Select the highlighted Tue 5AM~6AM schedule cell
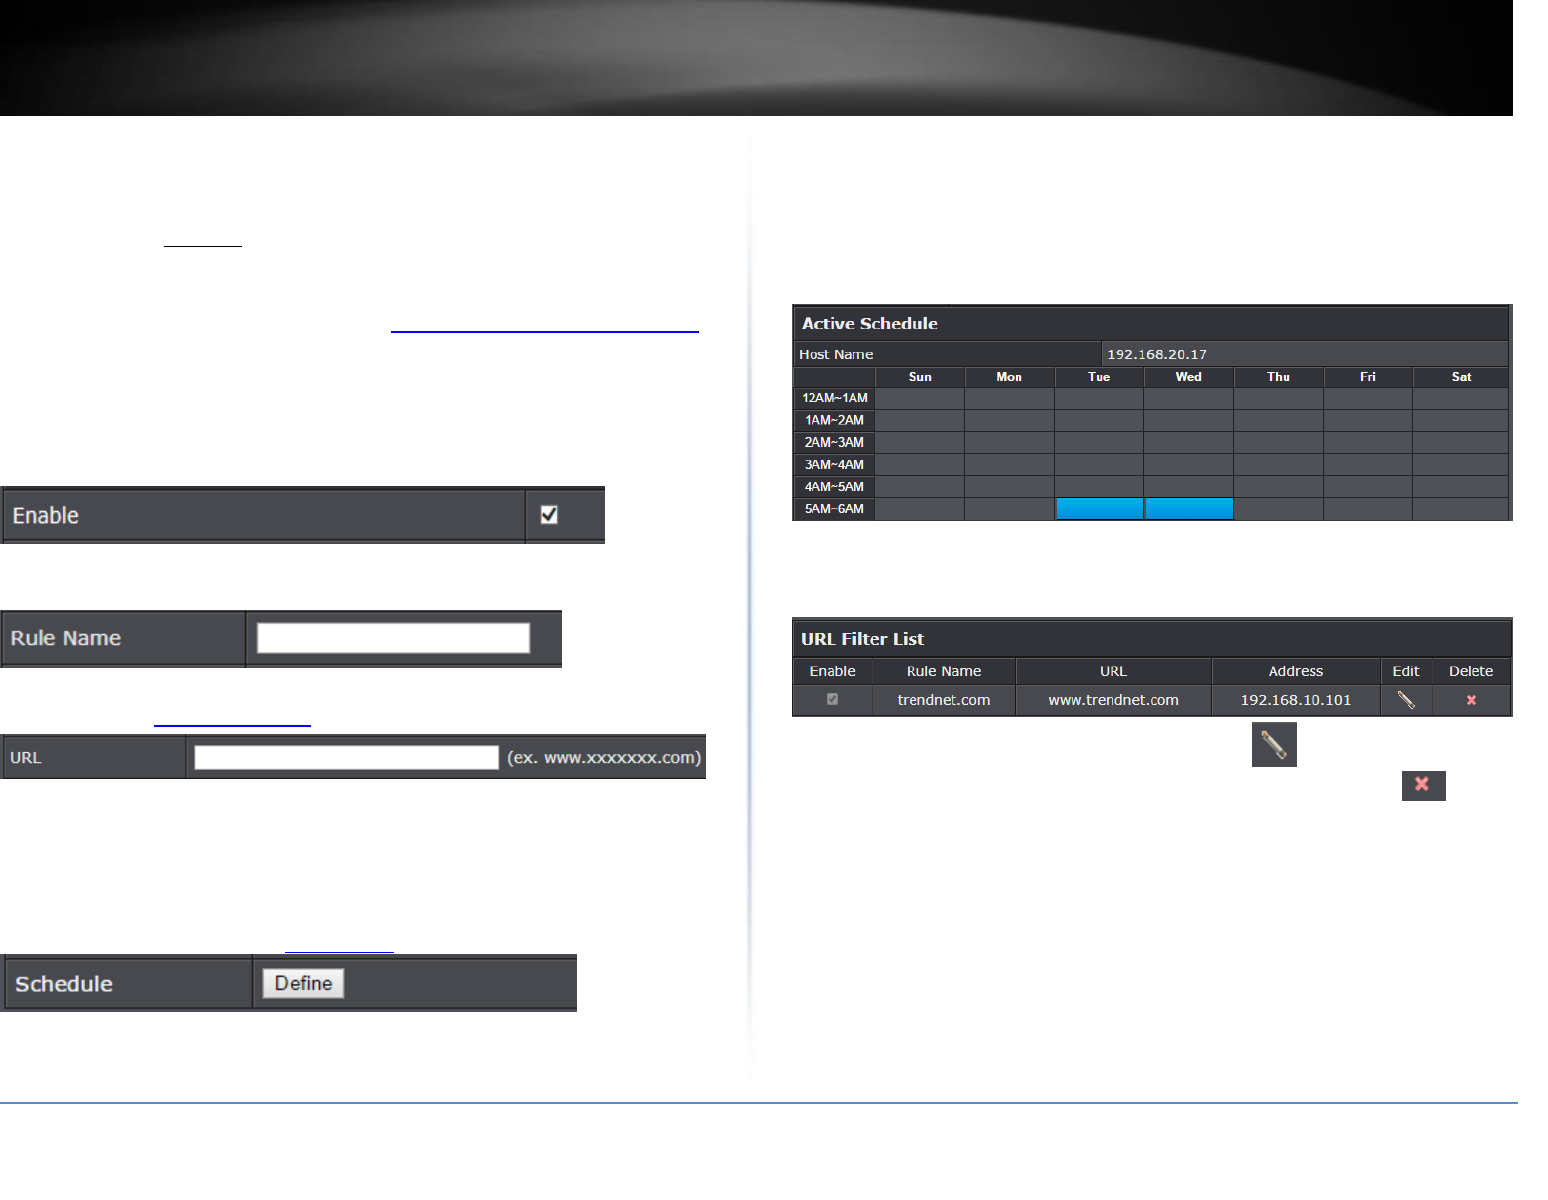The width and height of the screenshot is (1548, 1200). 1099,509
